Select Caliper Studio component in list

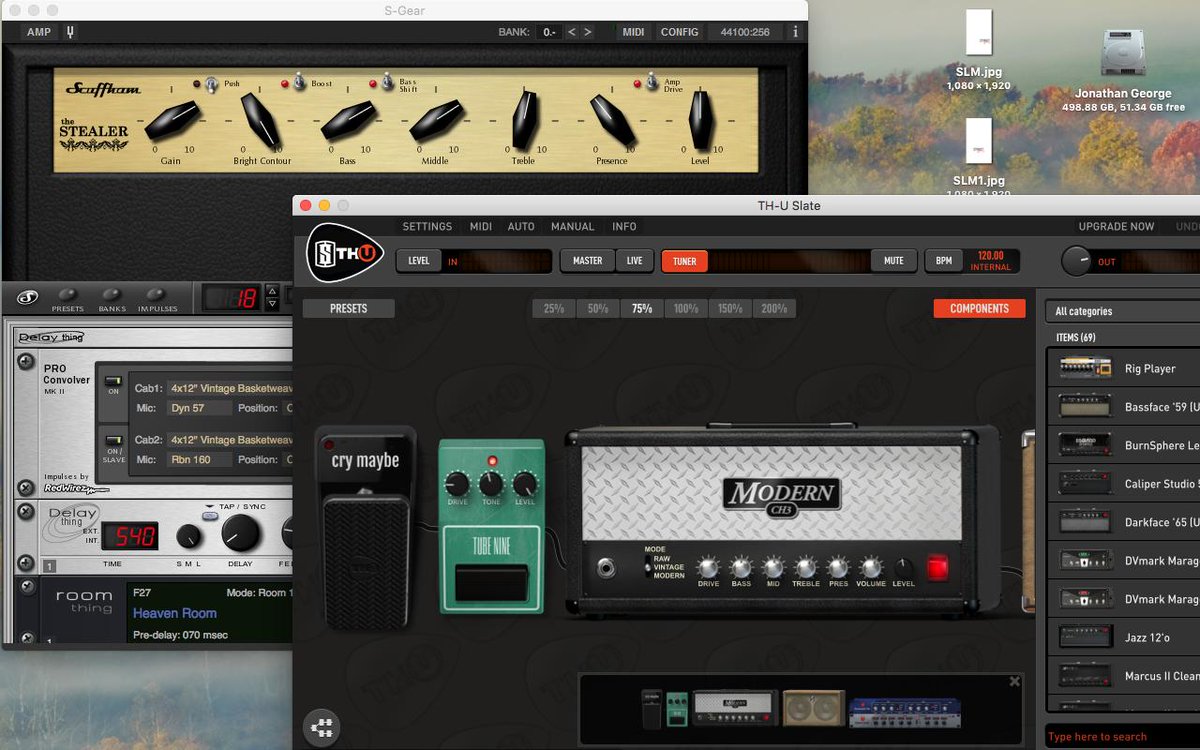click(x=1124, y=484)
